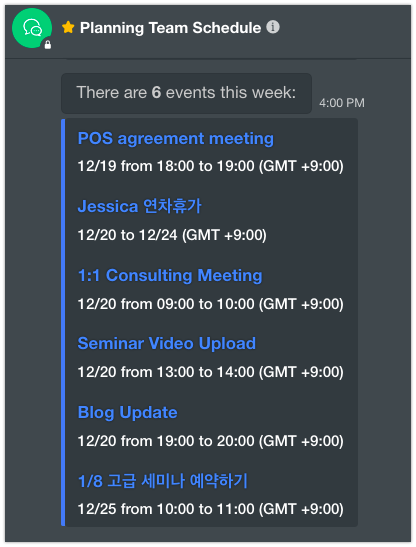416x547 pixels.
Task: Click the 12/20 from 13:00 to 14:00 time
Action: click(210, 372)
